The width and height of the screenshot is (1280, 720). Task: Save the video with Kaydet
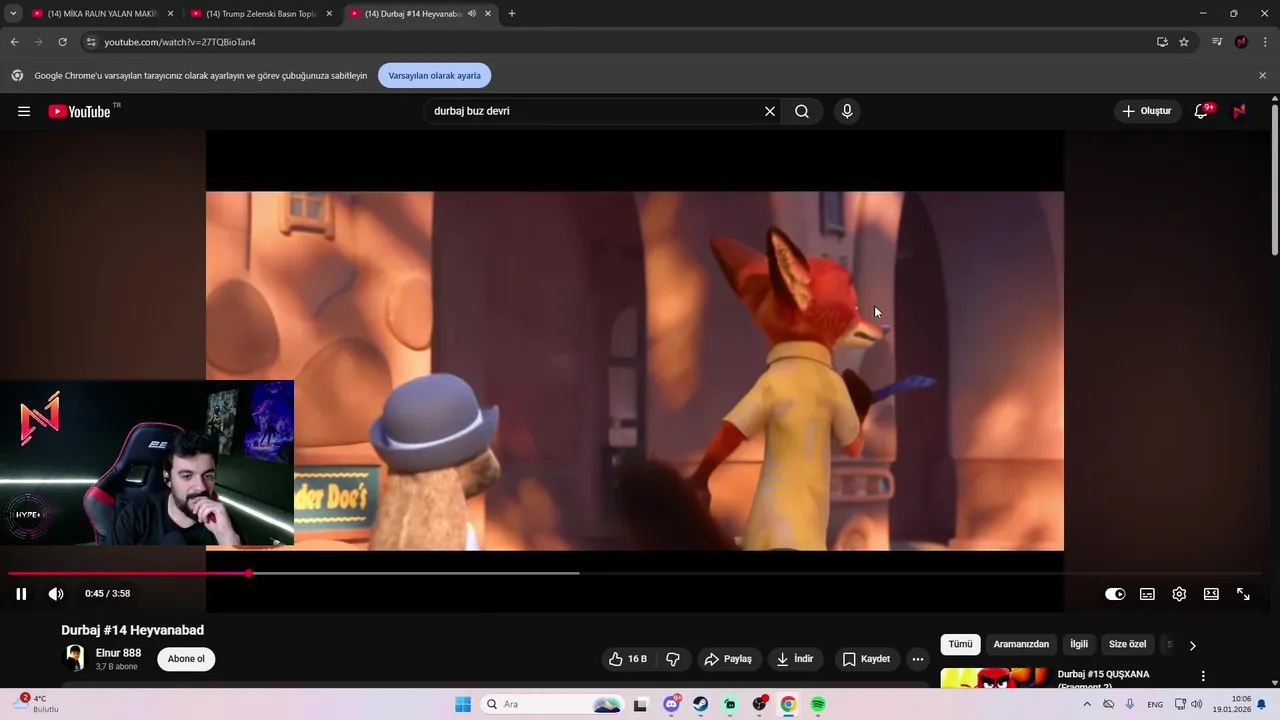tap(866, 659)
